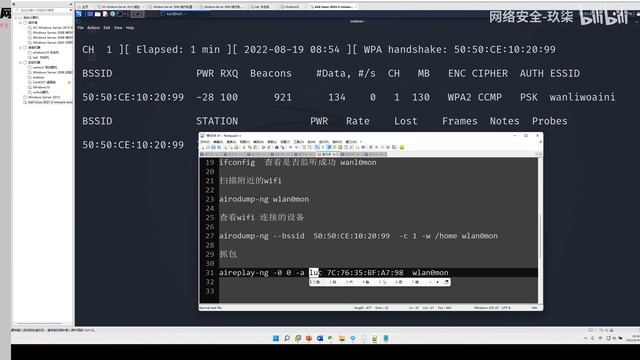Switch to the 主页 home tab in VMware
The width and height of the screenshot is (640, 360).
[x=85, y=7]
